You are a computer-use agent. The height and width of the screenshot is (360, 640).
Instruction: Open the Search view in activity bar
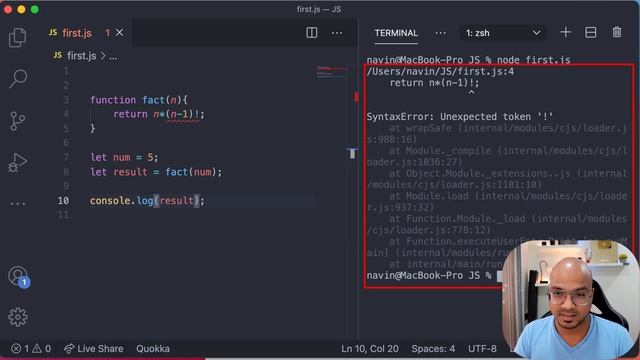pos(18,78)
